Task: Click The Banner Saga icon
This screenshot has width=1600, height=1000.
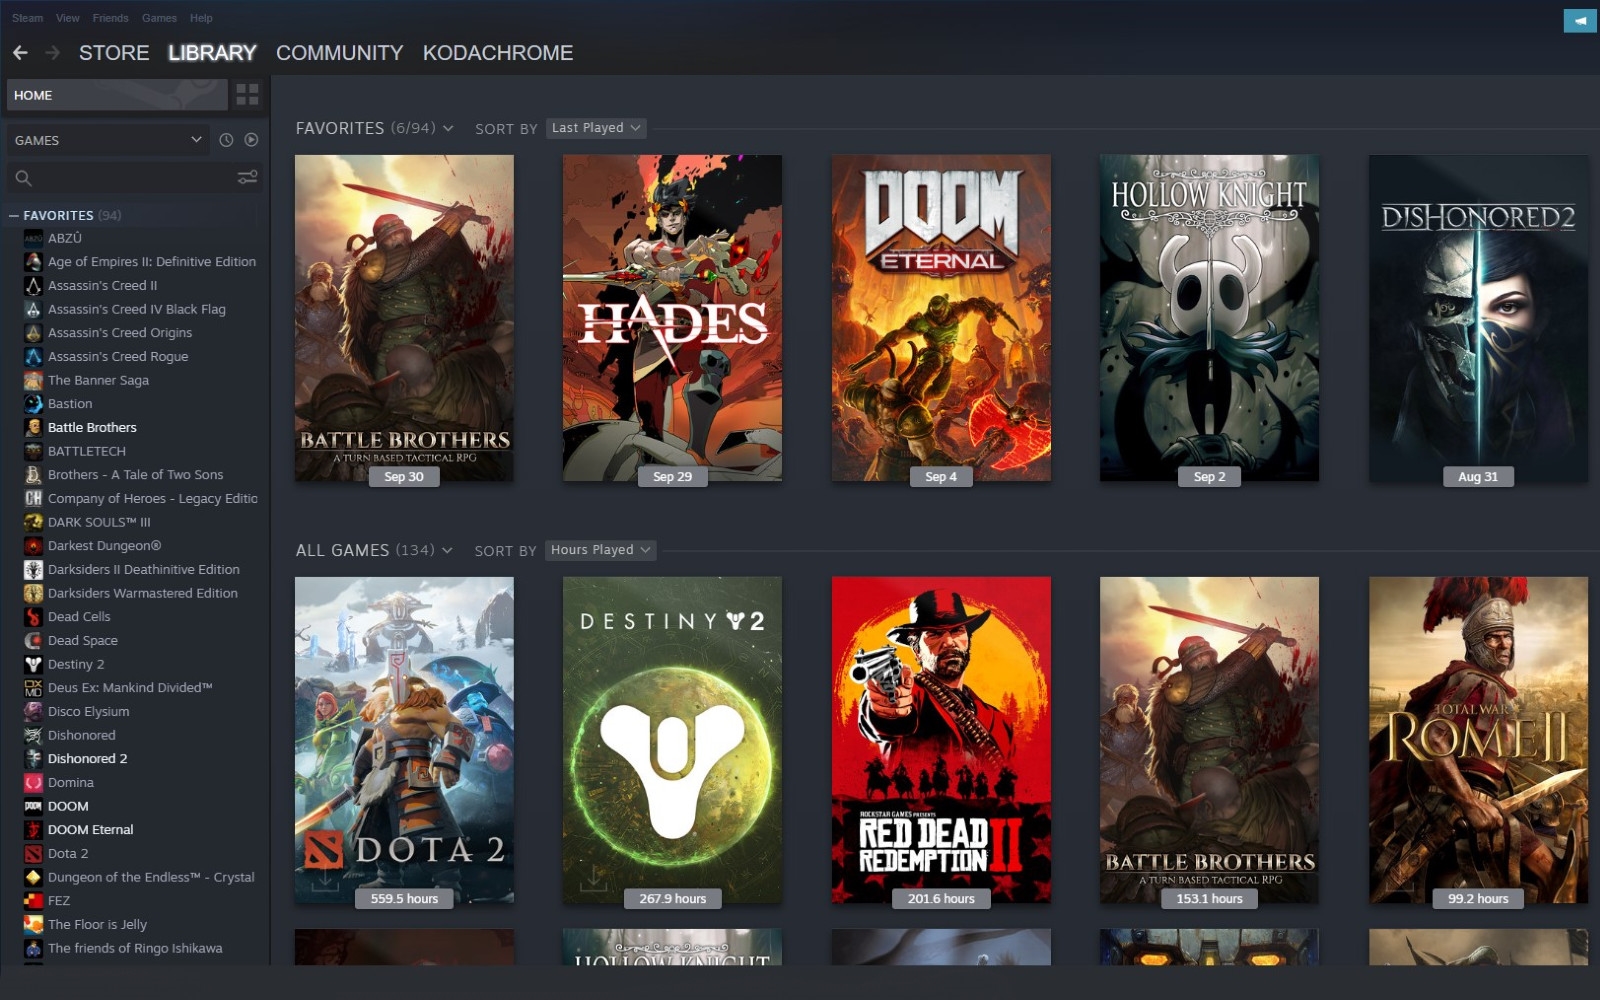Action: (33, 380)
